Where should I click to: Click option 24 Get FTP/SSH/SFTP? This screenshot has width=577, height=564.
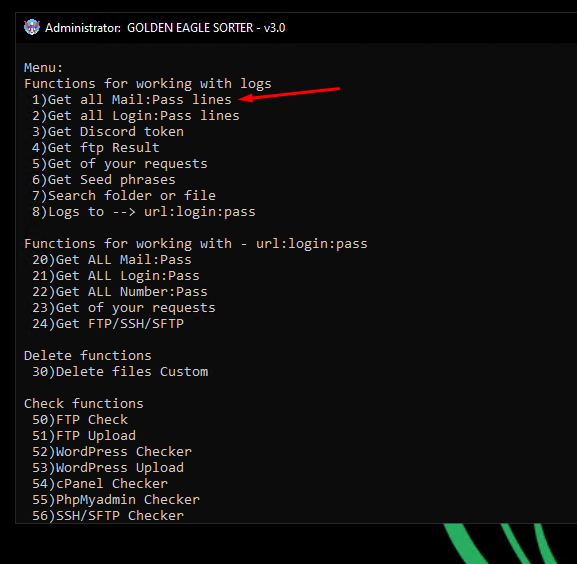[108, 324]
